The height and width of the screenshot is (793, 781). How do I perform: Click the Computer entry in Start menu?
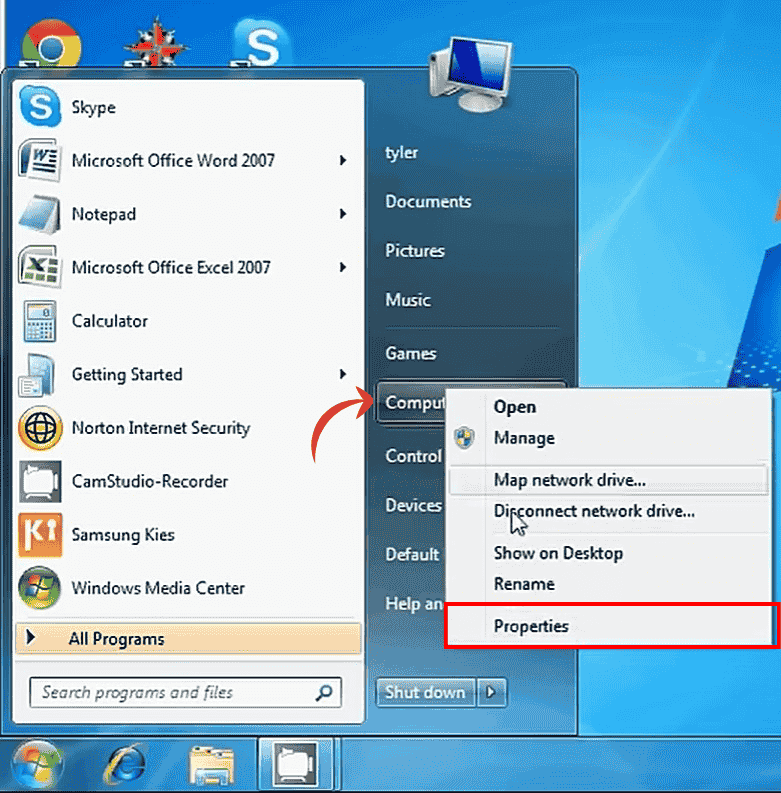pyautogui.click(x=411, y=403)
